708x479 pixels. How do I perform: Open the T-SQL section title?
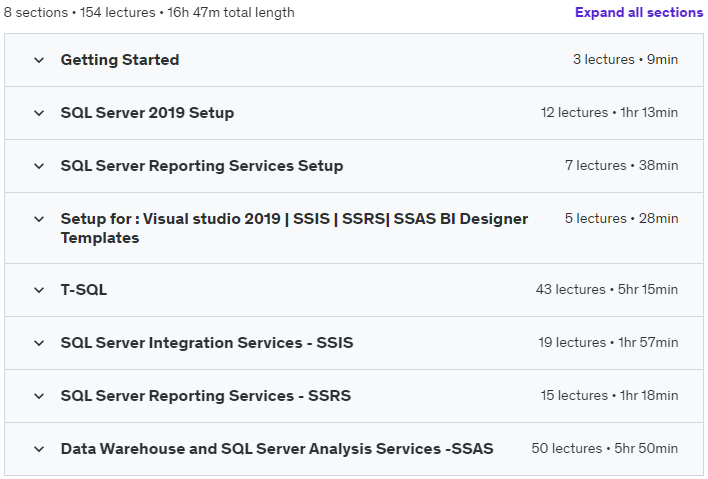[84, 290]
